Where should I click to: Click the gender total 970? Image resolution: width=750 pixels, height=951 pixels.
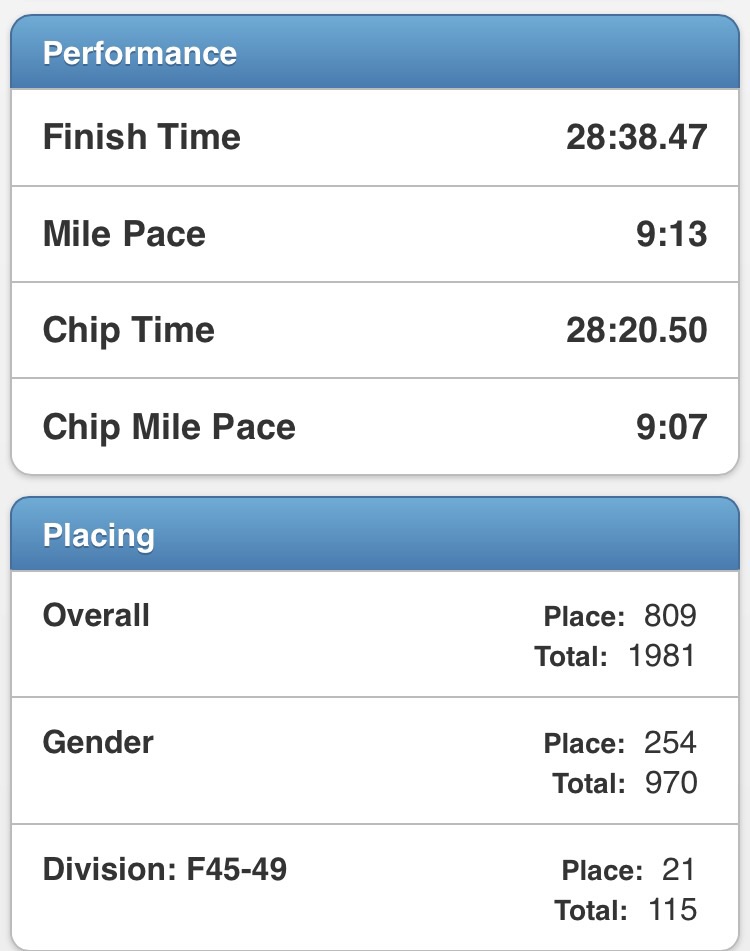pos(670,783)
